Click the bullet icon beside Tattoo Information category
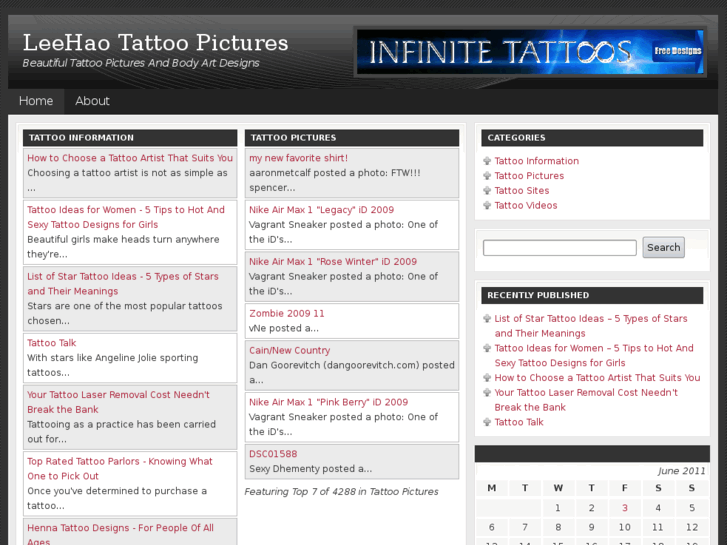Screen dimensions: 727x545 [x=487, y=161]
